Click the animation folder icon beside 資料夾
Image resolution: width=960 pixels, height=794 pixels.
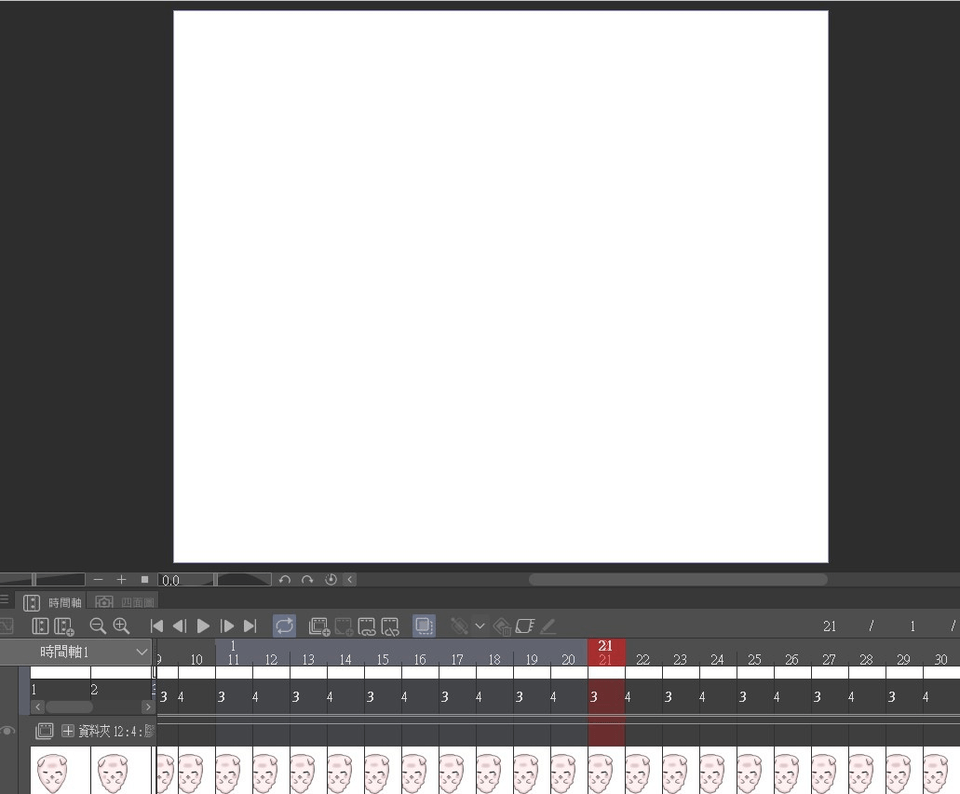pyautogui.click(x=45, y=730)
